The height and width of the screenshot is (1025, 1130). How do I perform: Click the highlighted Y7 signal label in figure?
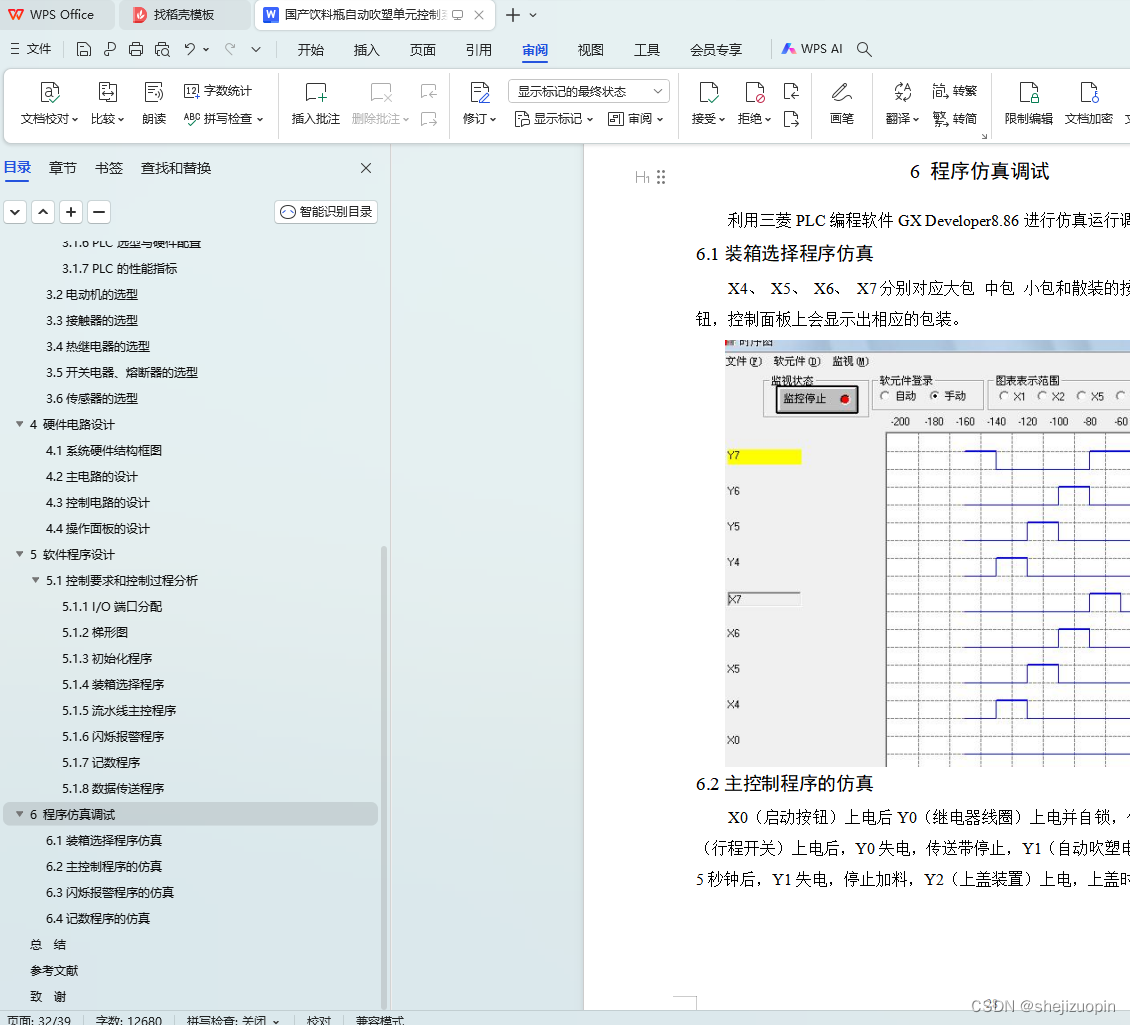pos(763,456)
